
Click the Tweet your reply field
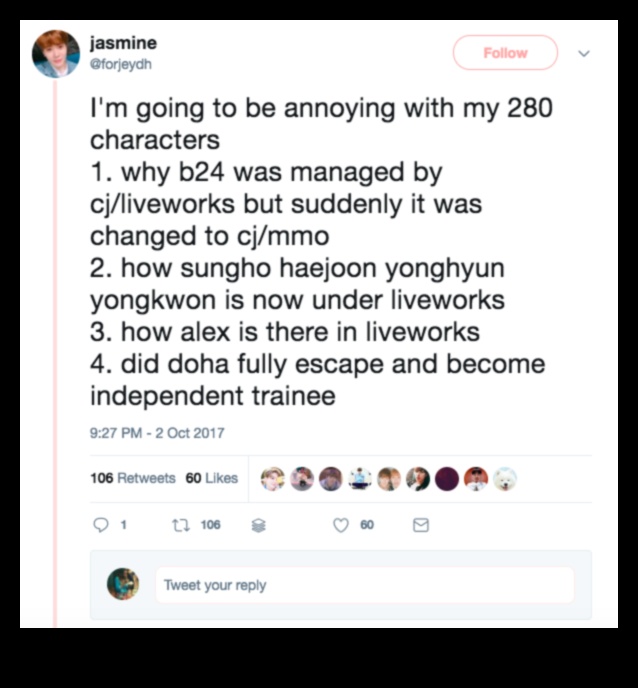[x=365, y=585]
